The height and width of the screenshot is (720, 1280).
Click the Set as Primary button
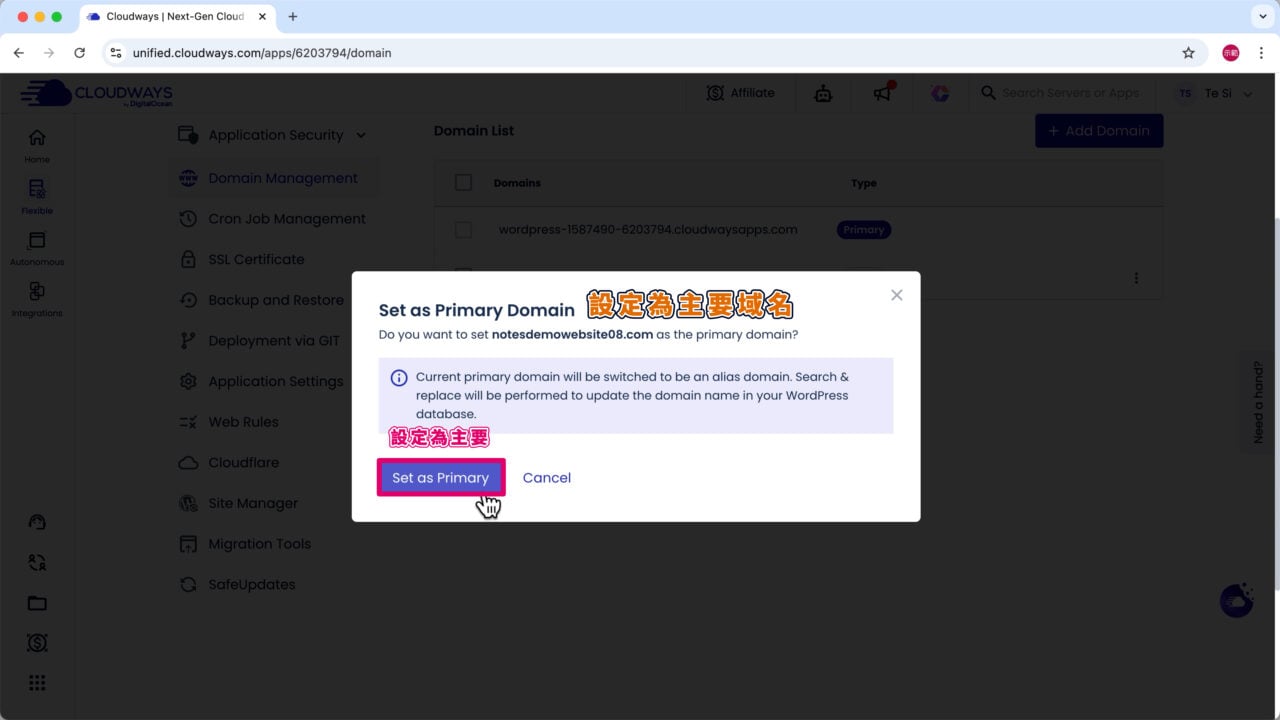click(x=440, y=478)
